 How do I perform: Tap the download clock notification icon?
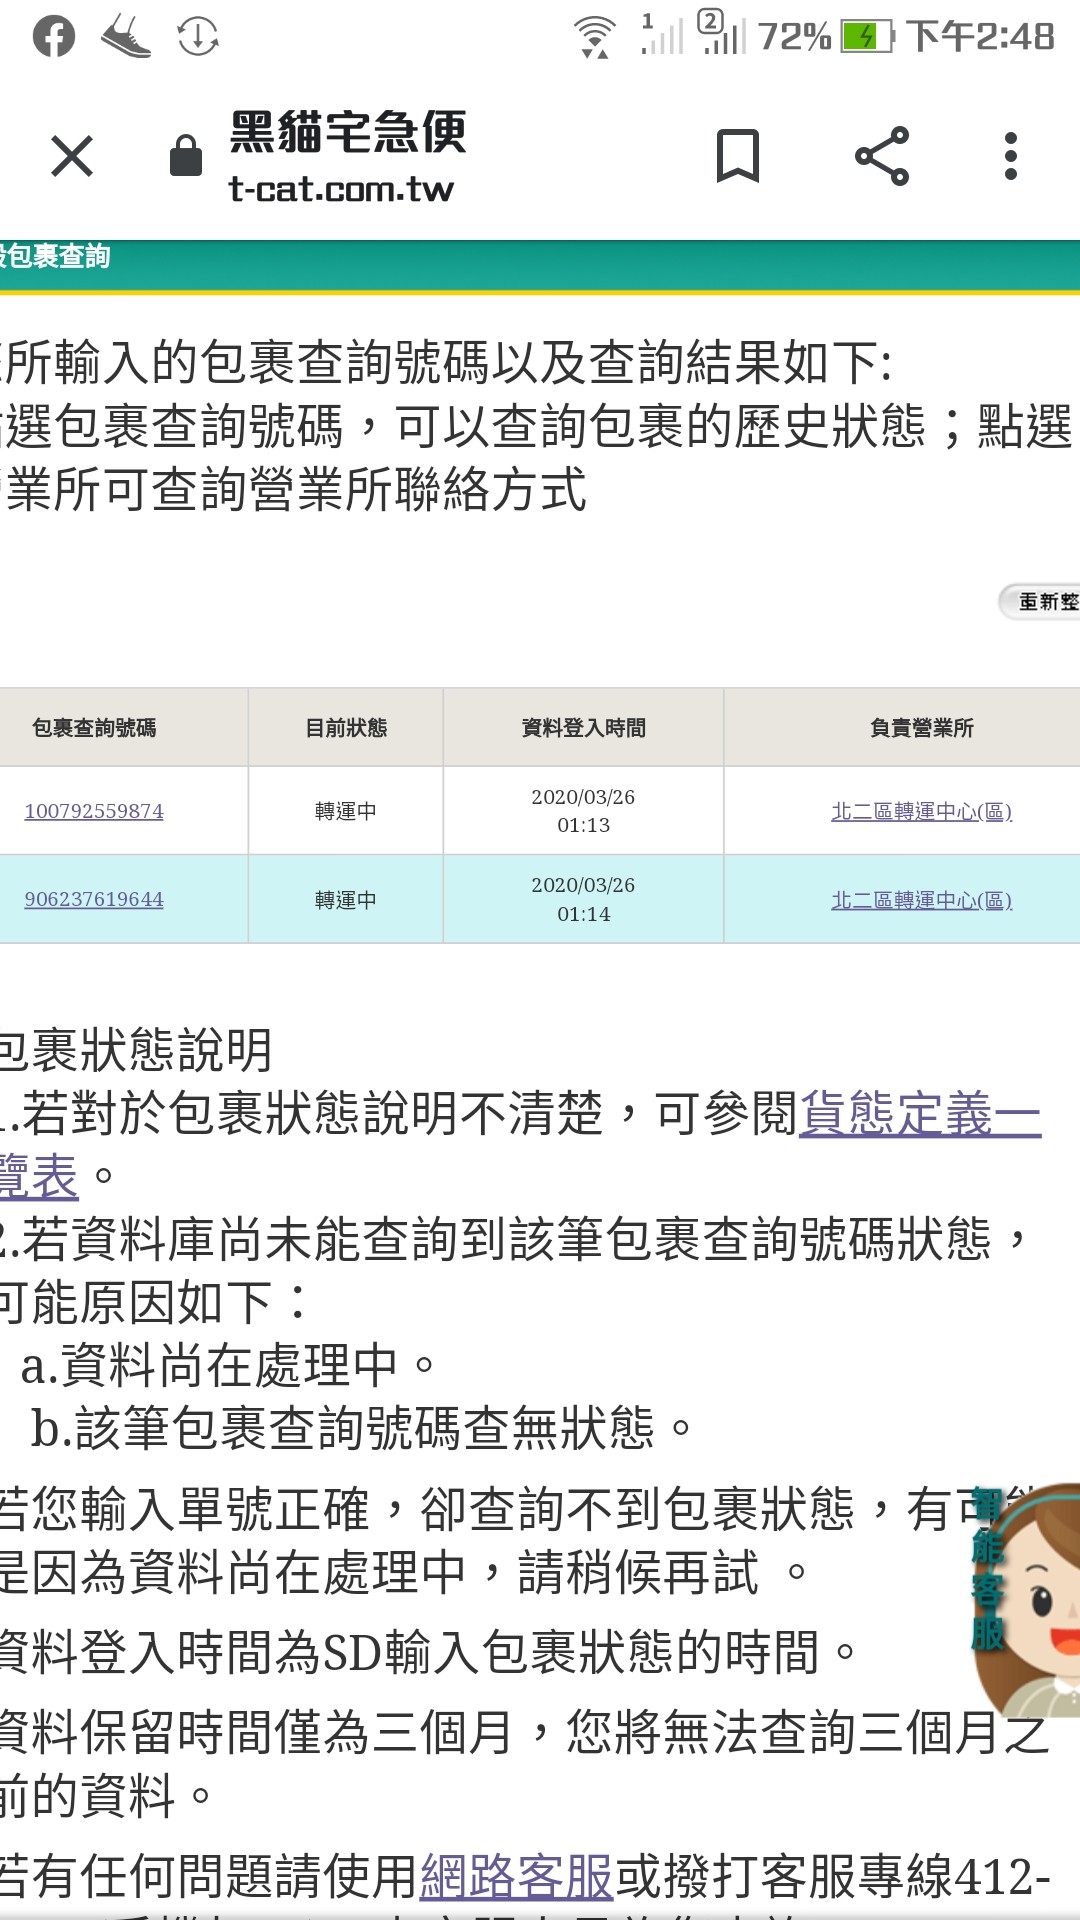point(198,37)
